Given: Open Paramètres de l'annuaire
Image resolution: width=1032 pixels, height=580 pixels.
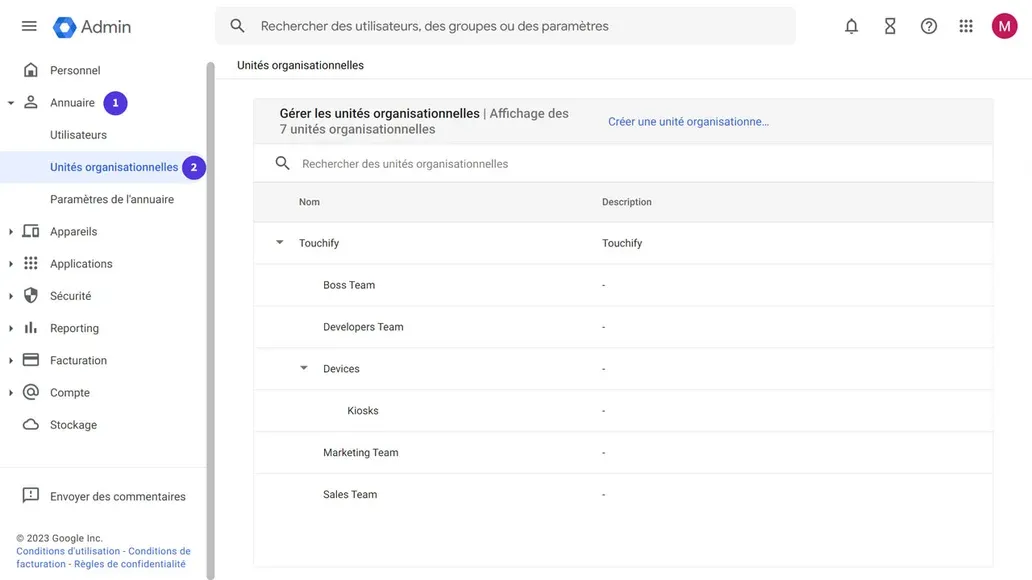Looking at the screenshot, I should [113, 198].
